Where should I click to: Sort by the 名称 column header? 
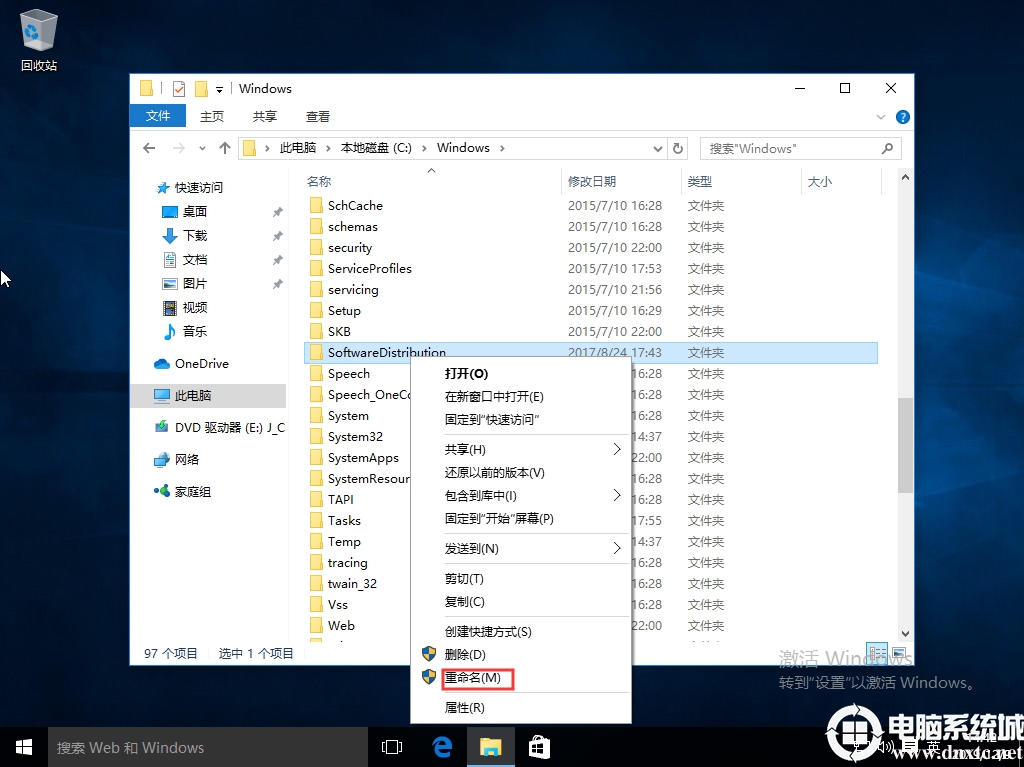(x=319, y=182)
